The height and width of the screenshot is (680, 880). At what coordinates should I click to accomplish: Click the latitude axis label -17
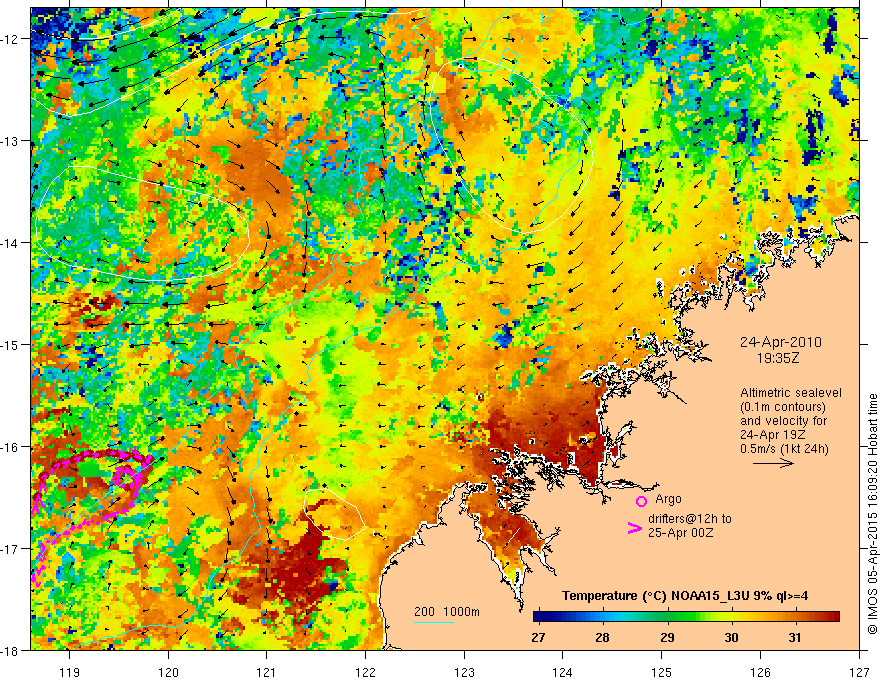coord(11,548)
